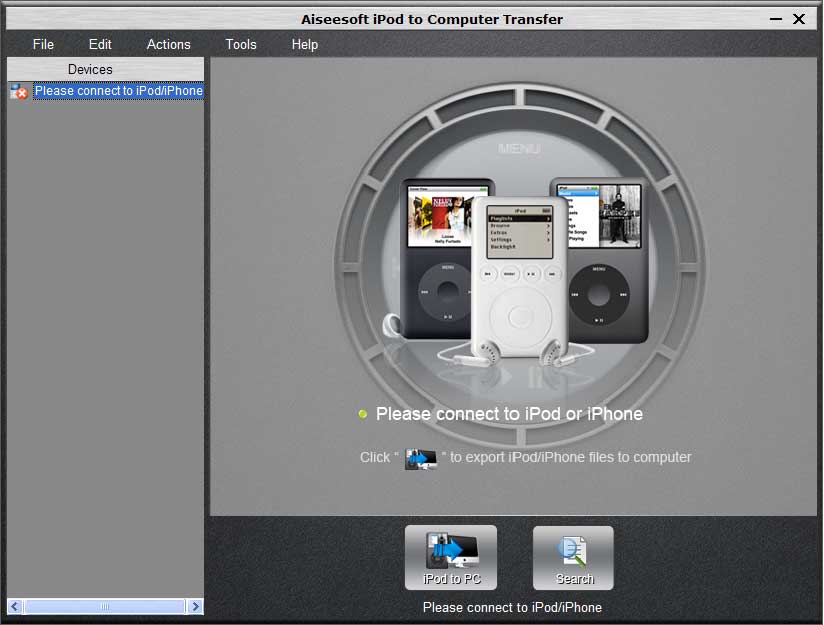Click the green status dot beside connect message
The image size is (824, 625).
coord(364,414)
